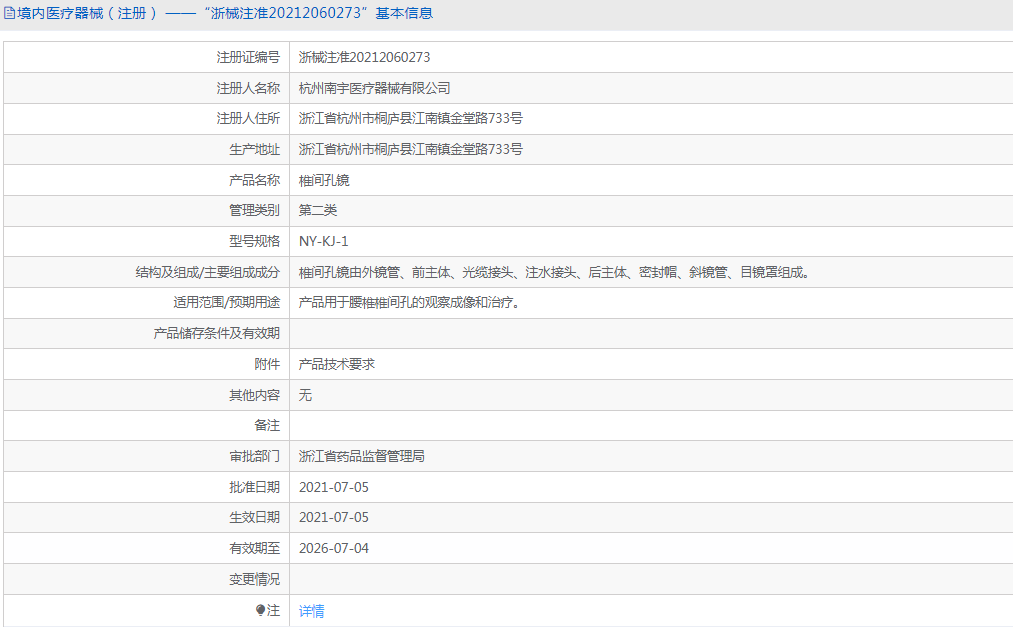The image size is (1013, 627).
Task: Click the 产品名称 label
Action: [255, 180]
